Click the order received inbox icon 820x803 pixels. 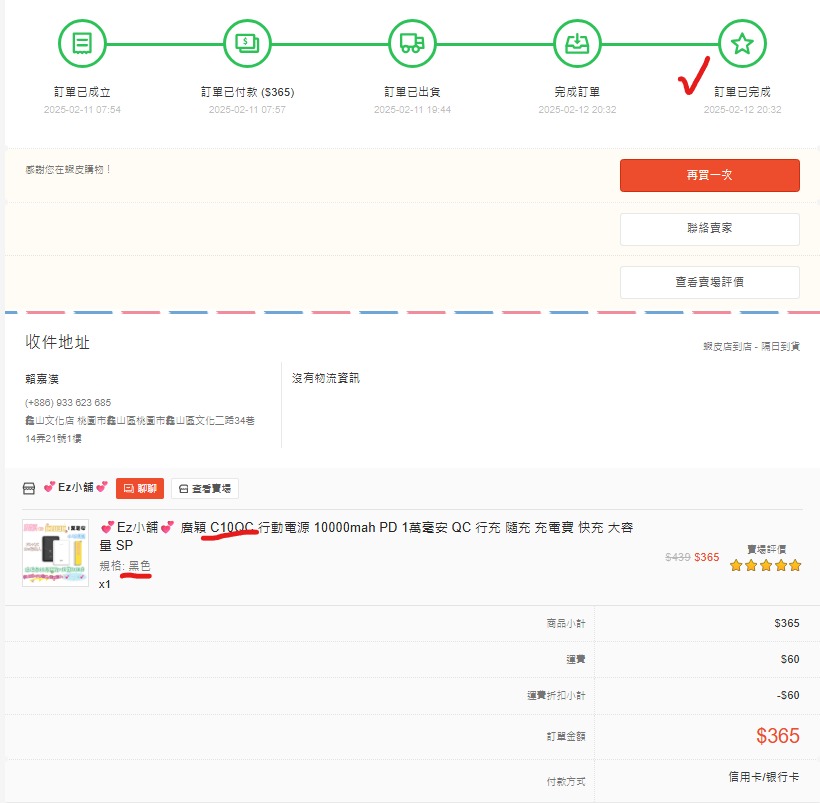coord(577,44)
